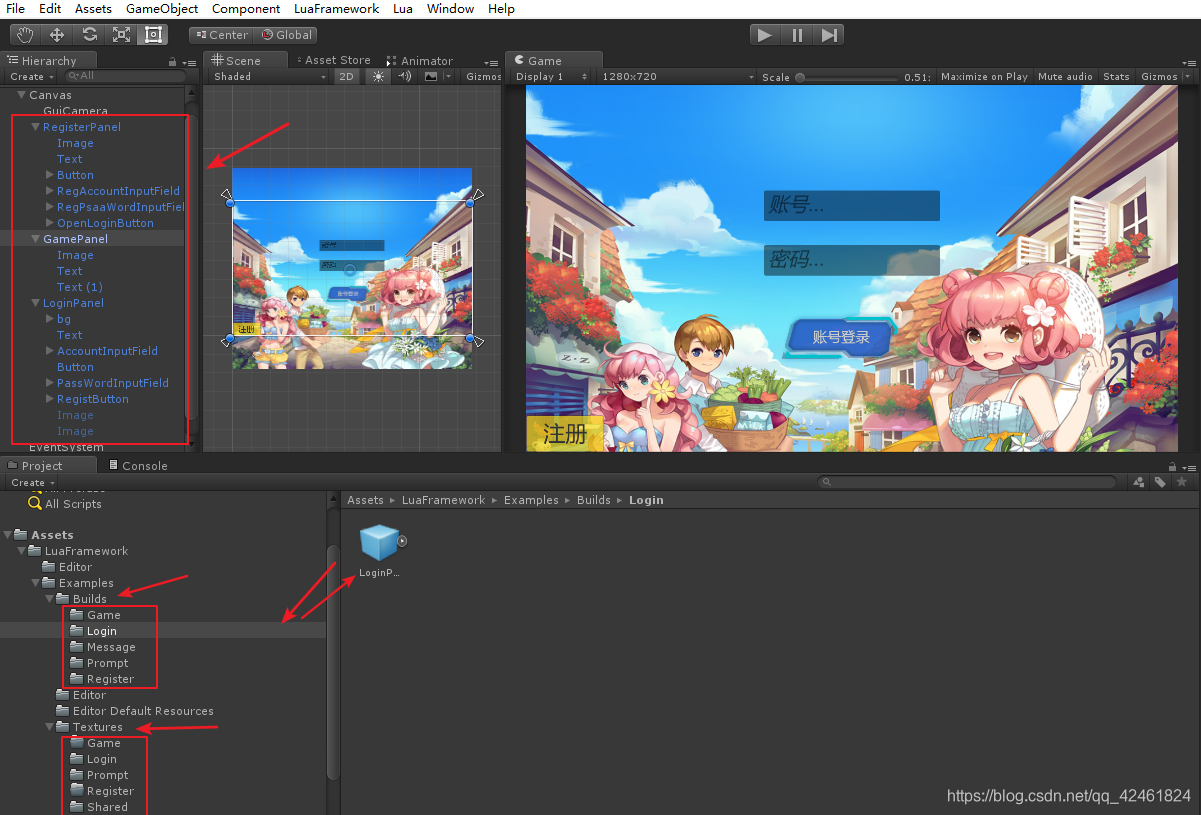This screenshot has height=815, width=1201.
Task: Select the Rotate tool
Action: (x=89, y=35)
